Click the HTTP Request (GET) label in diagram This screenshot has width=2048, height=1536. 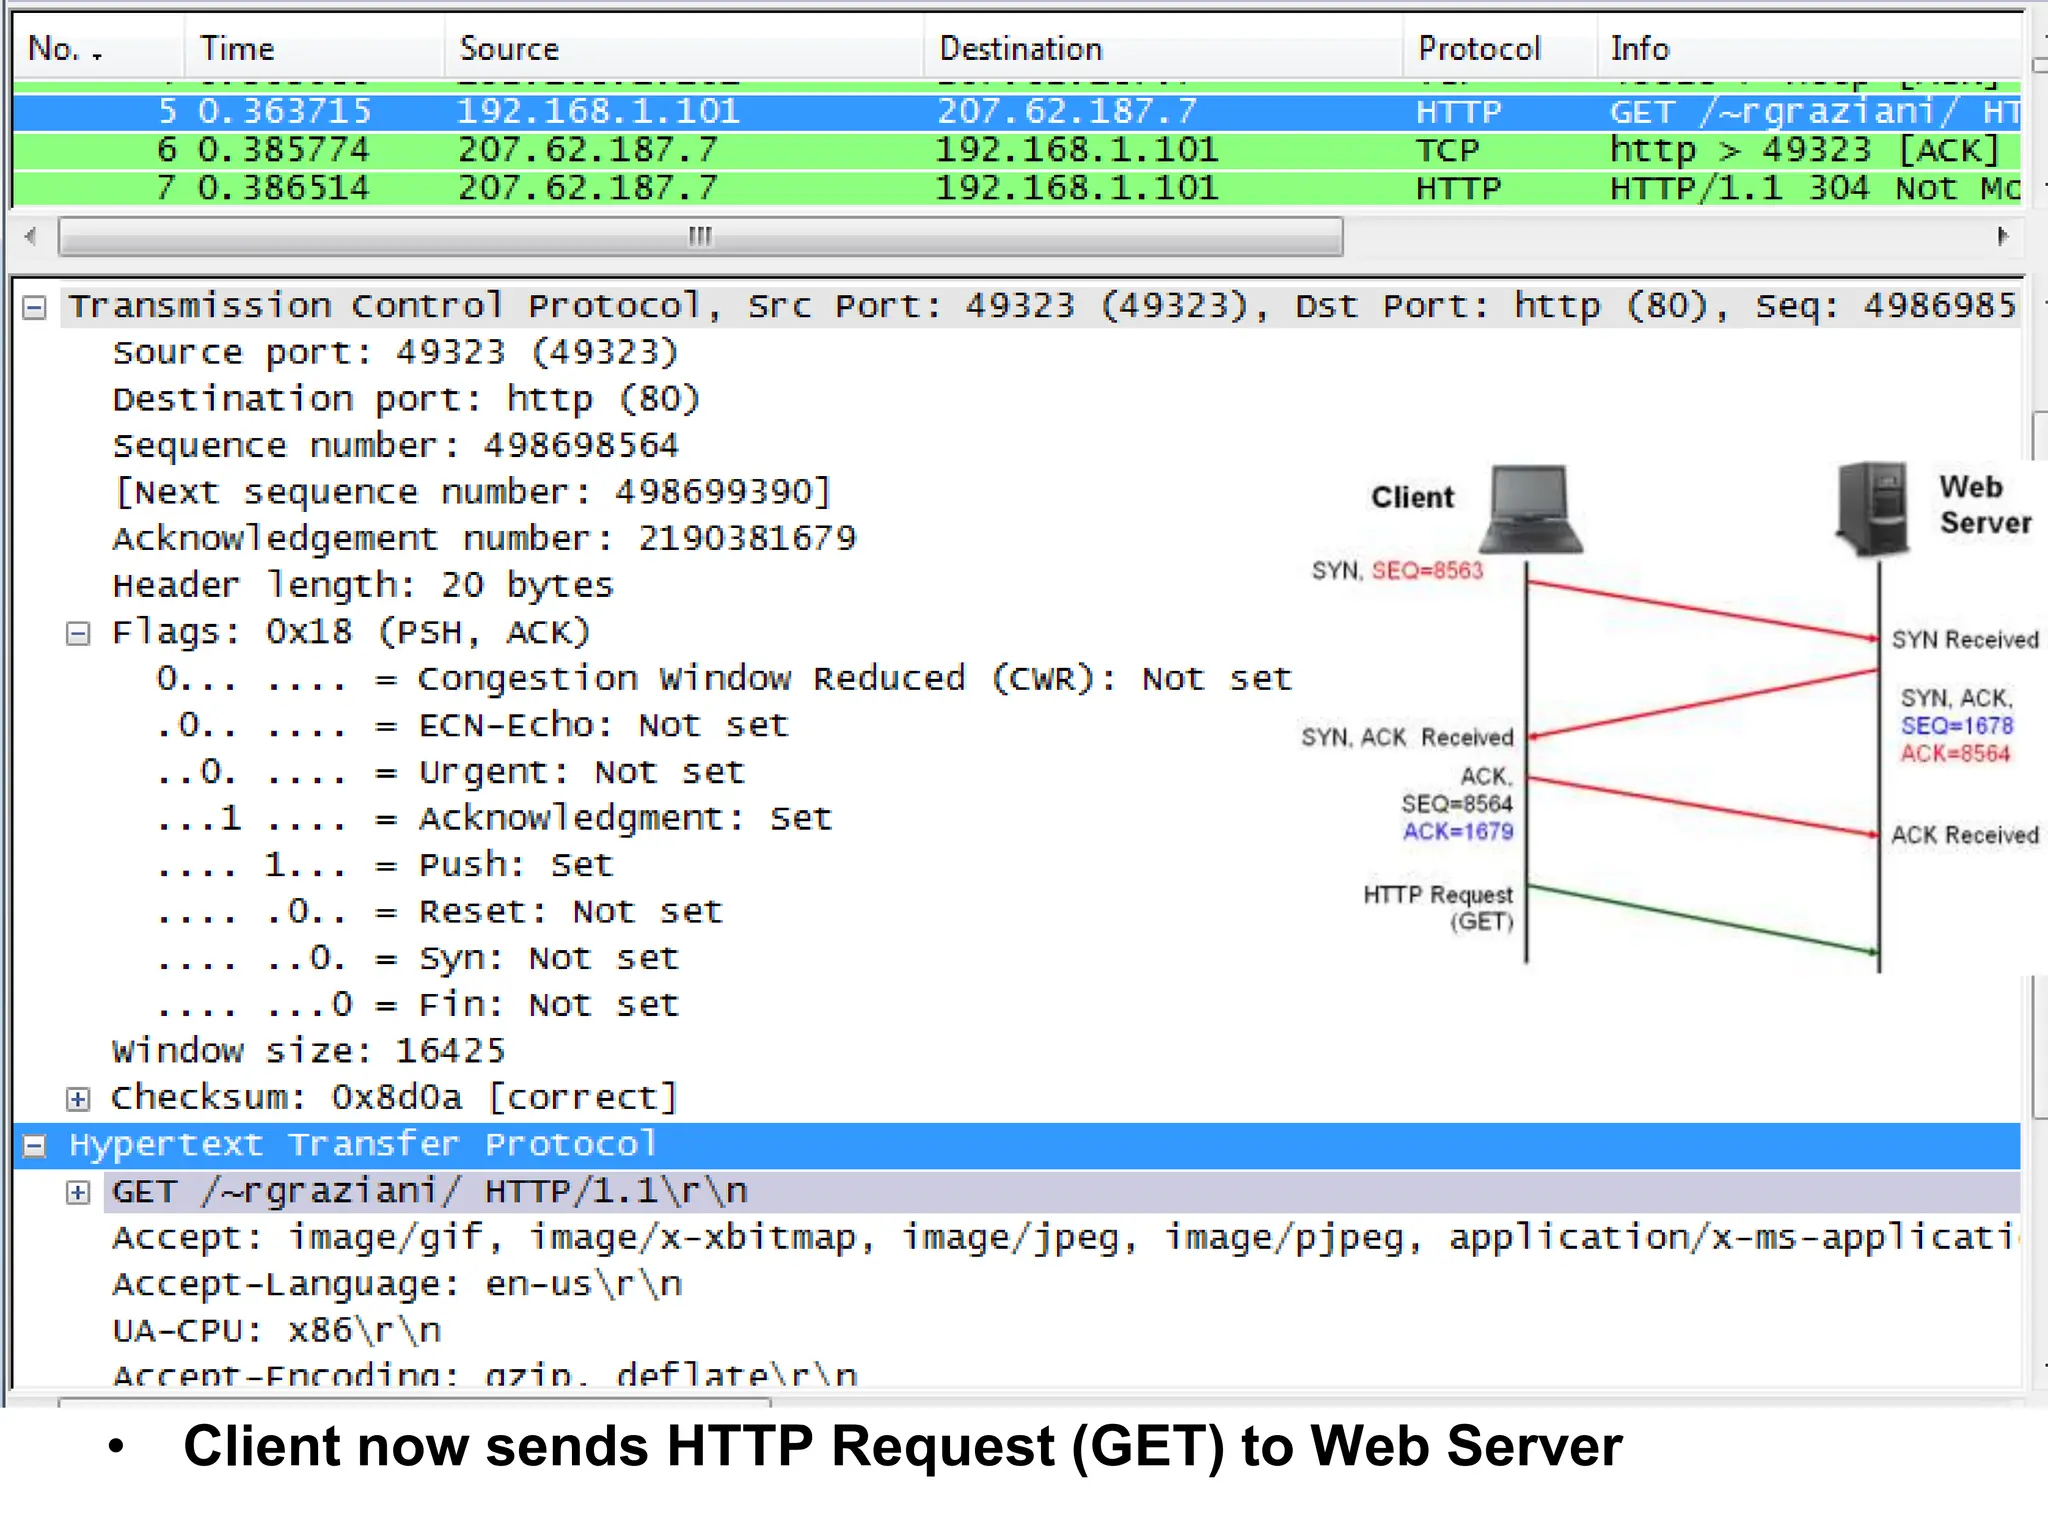pyautogui.click(x=1438, y=908)
